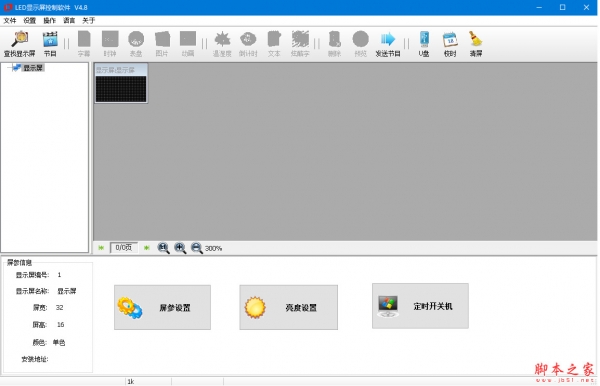This screenshot has width=600, height=386.
Task: Click the 颜色 value 单色
Action: tap(59, 342)
